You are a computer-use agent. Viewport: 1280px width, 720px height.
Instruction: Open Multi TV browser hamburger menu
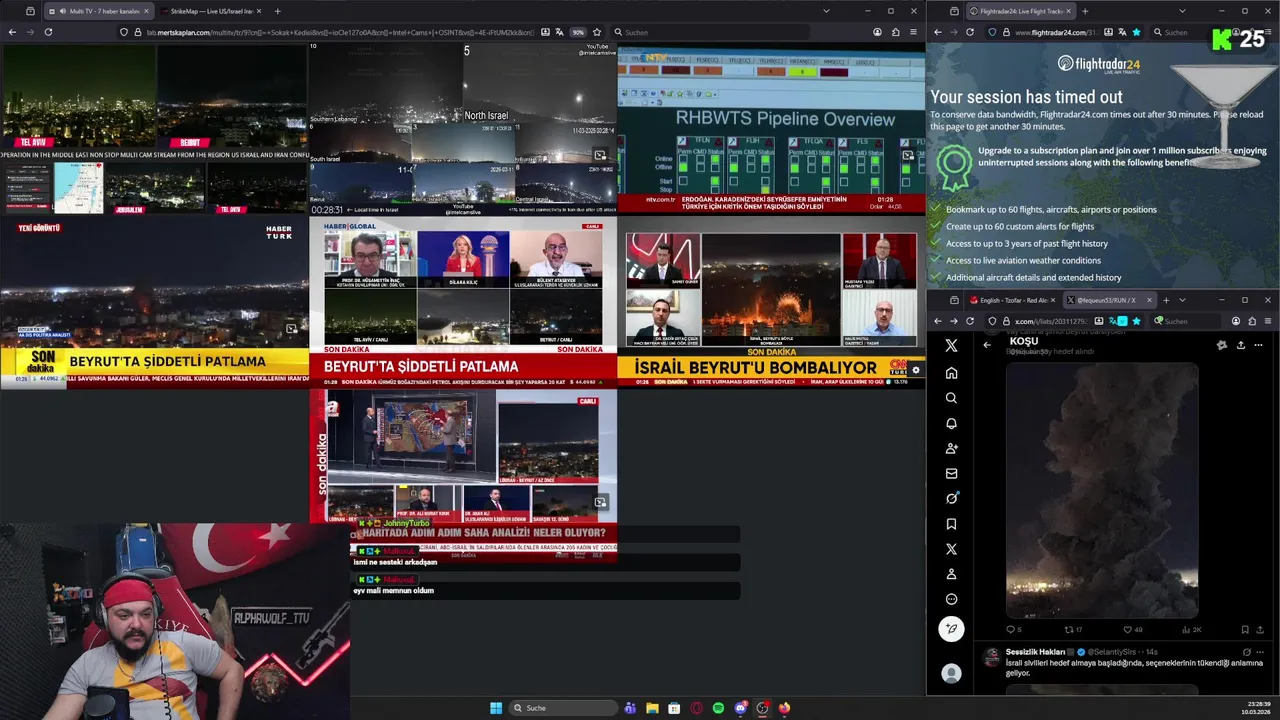pos(913,32)
